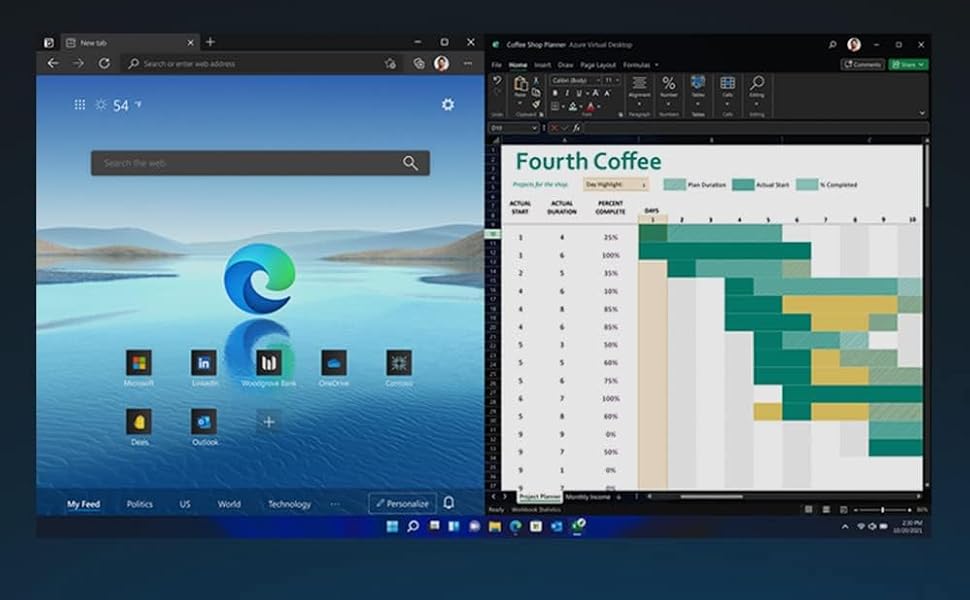Click the Comments button in Excel
Image resolution: width=970 pixels, height=600 pixels.
[862, 65]
